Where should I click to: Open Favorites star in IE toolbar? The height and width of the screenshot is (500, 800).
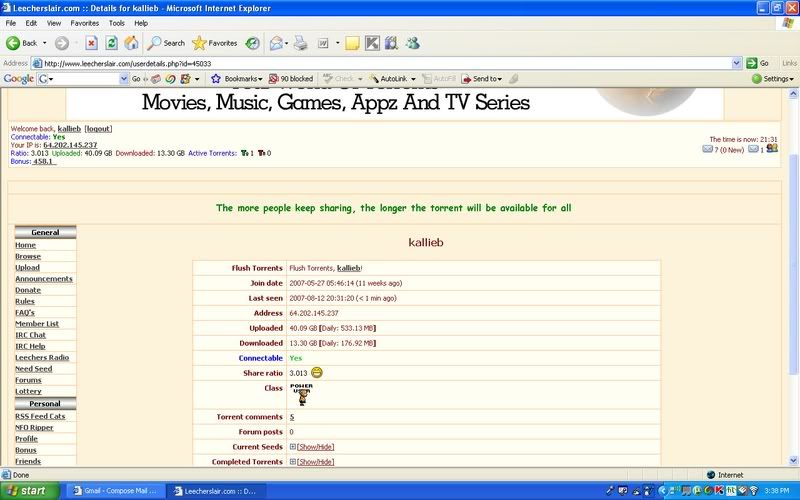pyautogui.click(x=215, y=43)
